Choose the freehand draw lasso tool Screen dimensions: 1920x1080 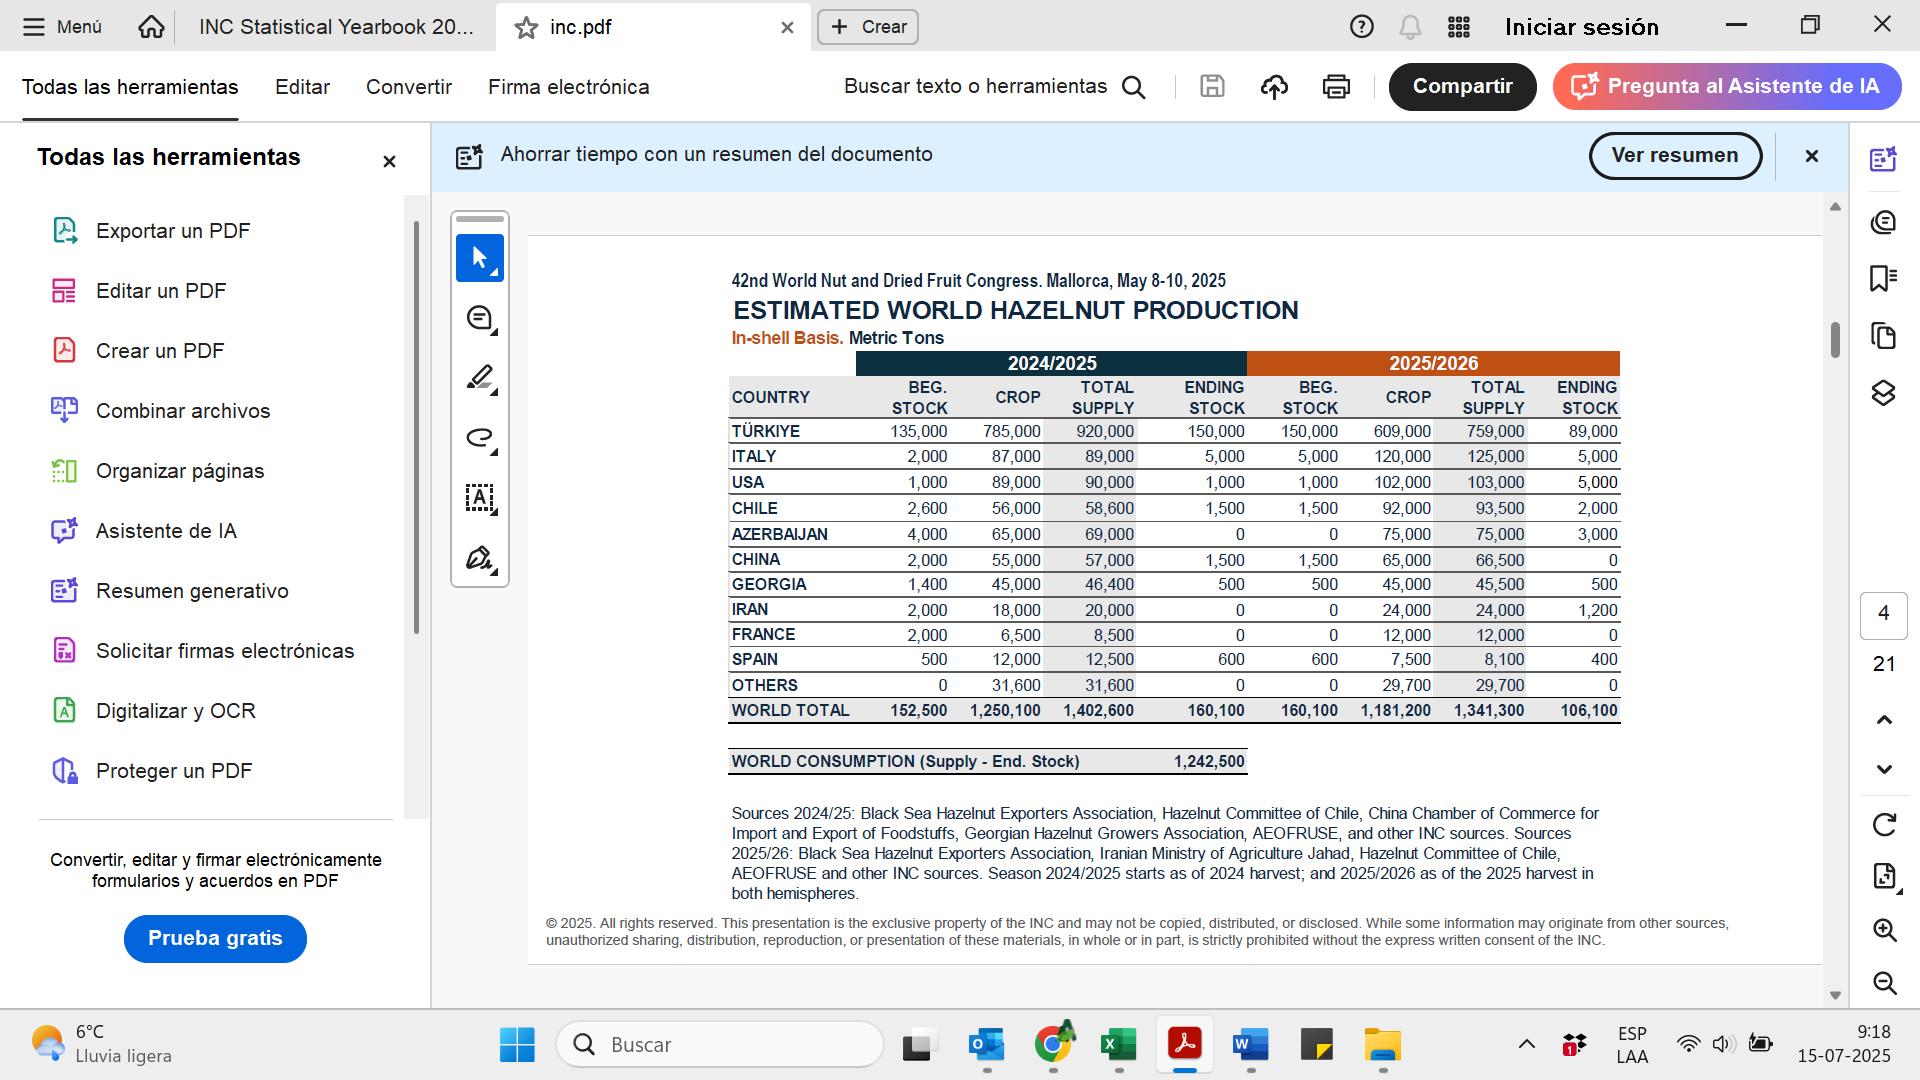479,438
